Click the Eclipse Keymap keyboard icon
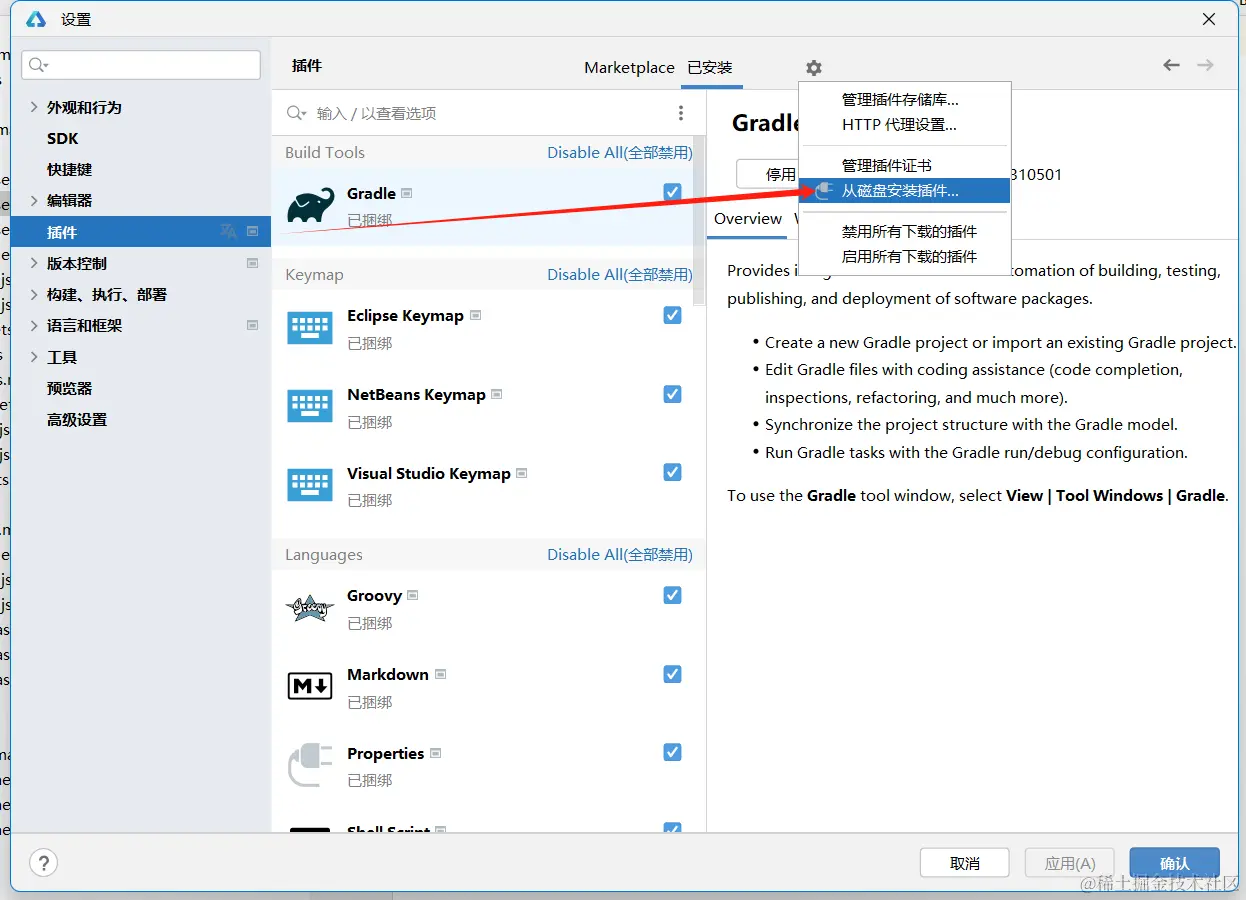This screenshot has height=900, width=1246. (x=310, y=328)
